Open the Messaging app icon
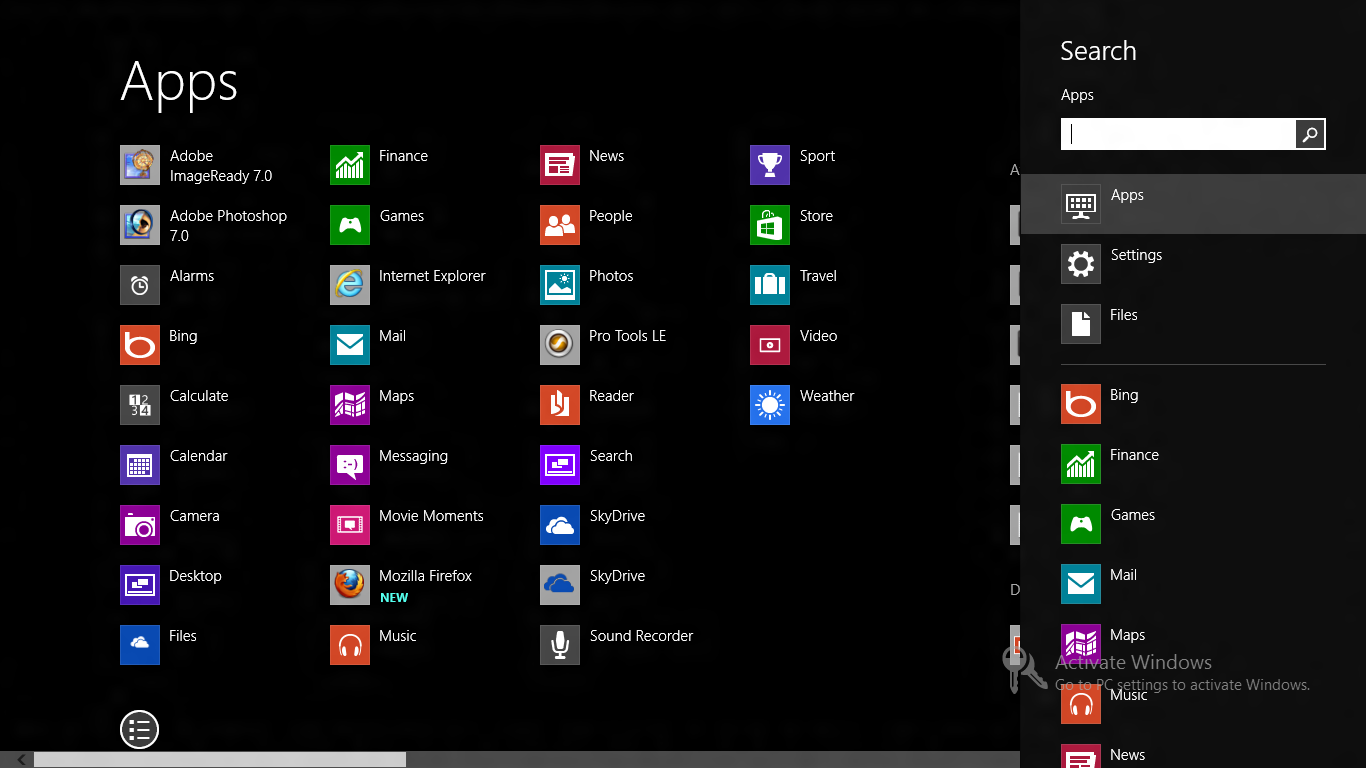 tap(350, 465)
